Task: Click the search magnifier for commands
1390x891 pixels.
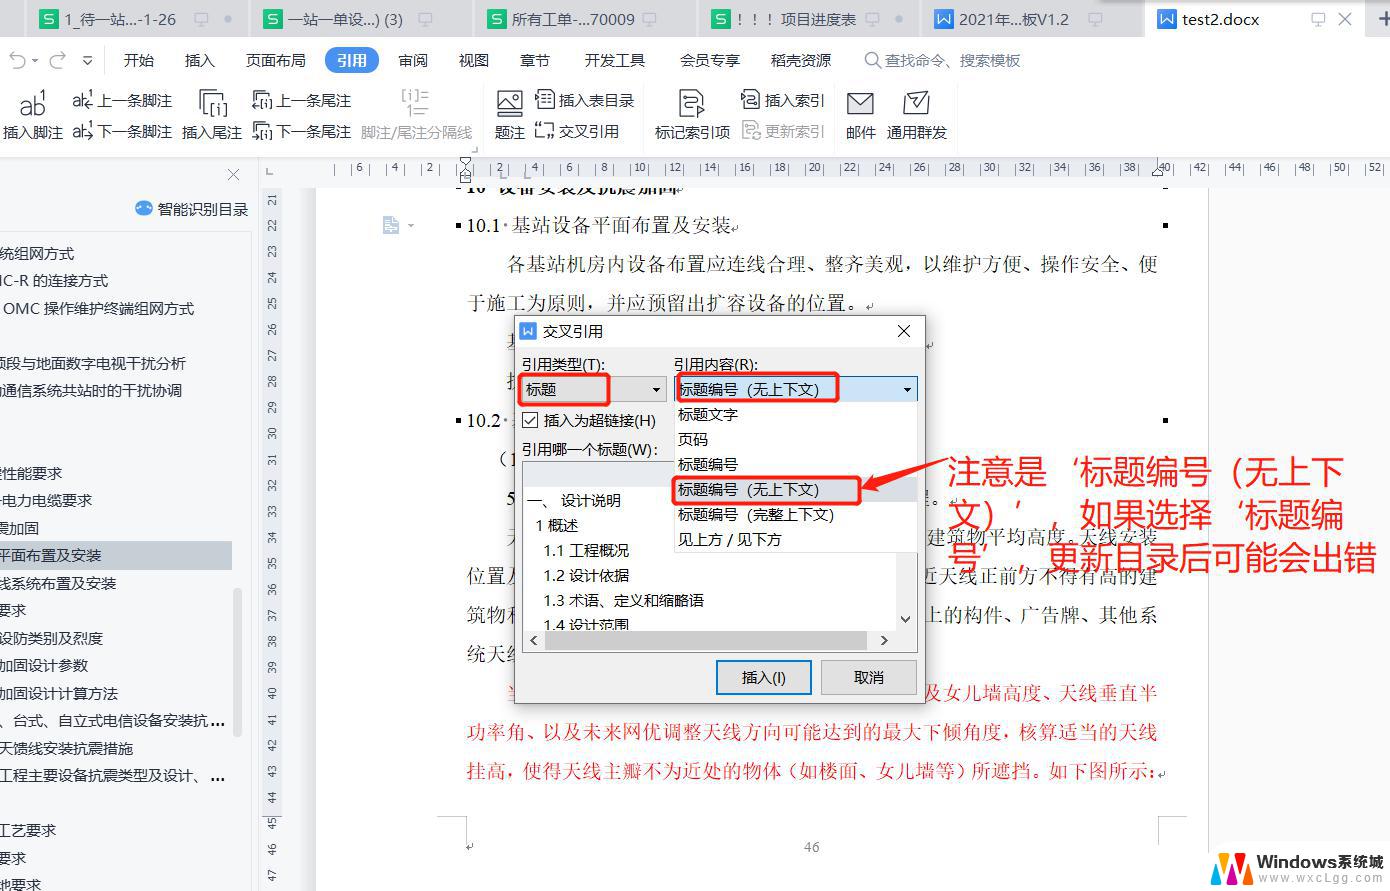Action: (x=873, y=60)
